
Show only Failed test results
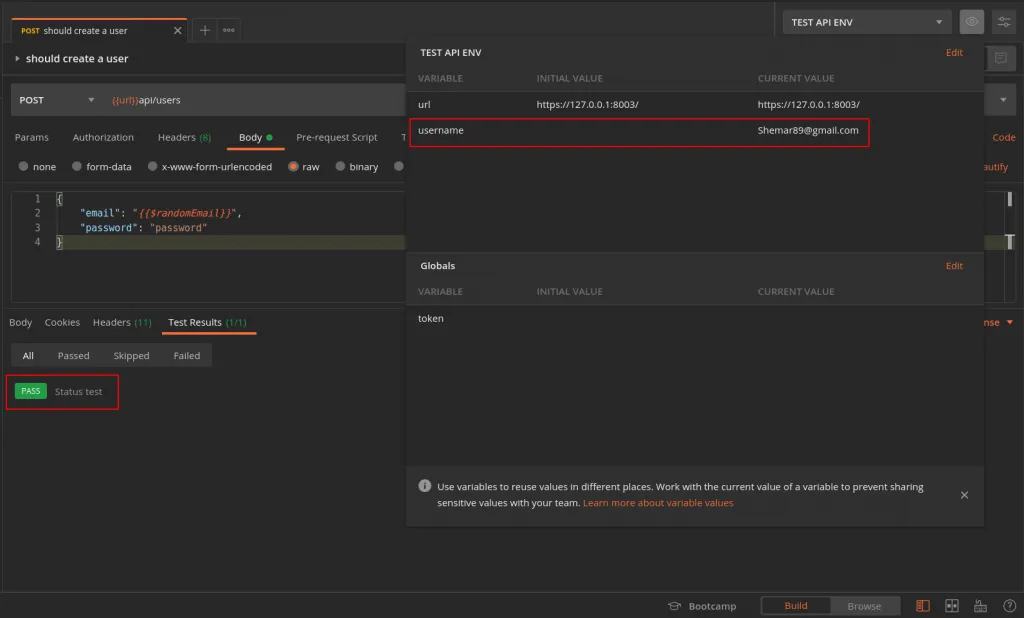[x=186, y=355]
